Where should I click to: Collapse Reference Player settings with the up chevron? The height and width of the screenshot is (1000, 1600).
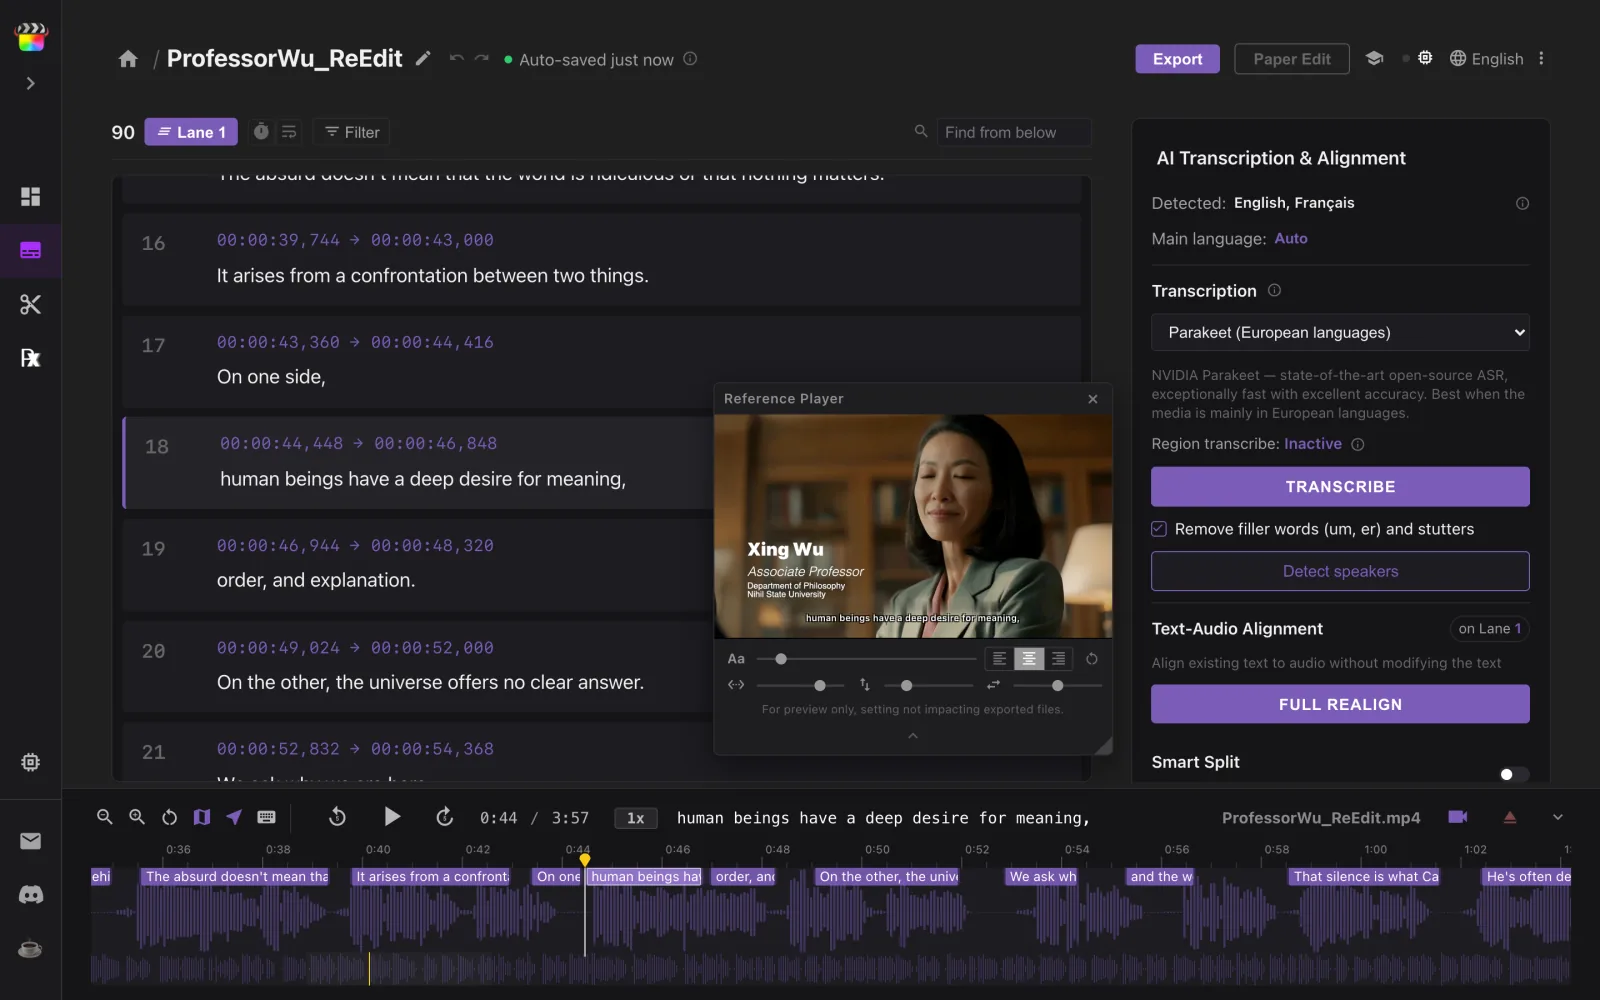pos(912,736)
